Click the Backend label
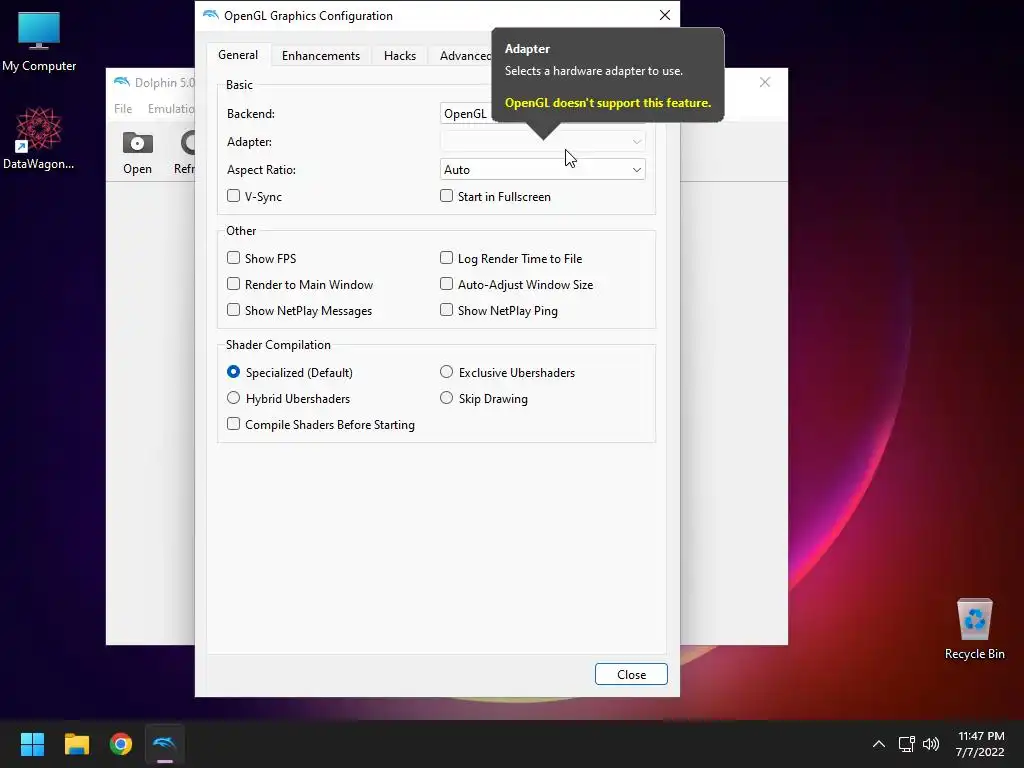 tap(251, 114)
